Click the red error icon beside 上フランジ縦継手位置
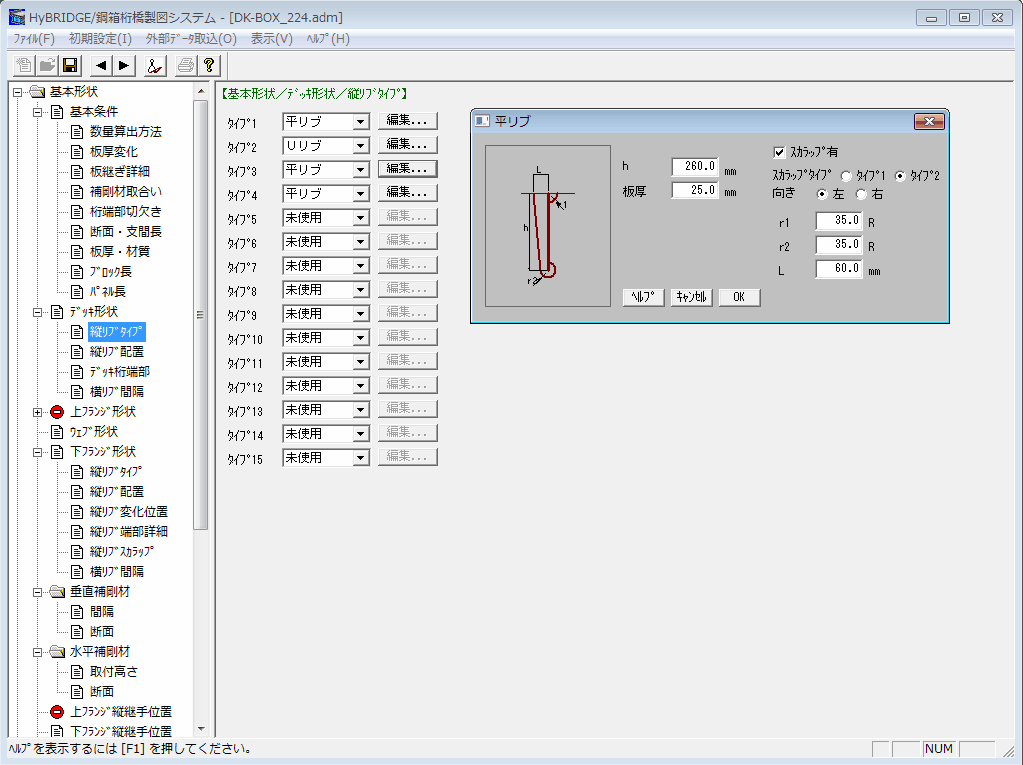The height and width of the screenshot is (765, 1023). [x=57, y=712]
